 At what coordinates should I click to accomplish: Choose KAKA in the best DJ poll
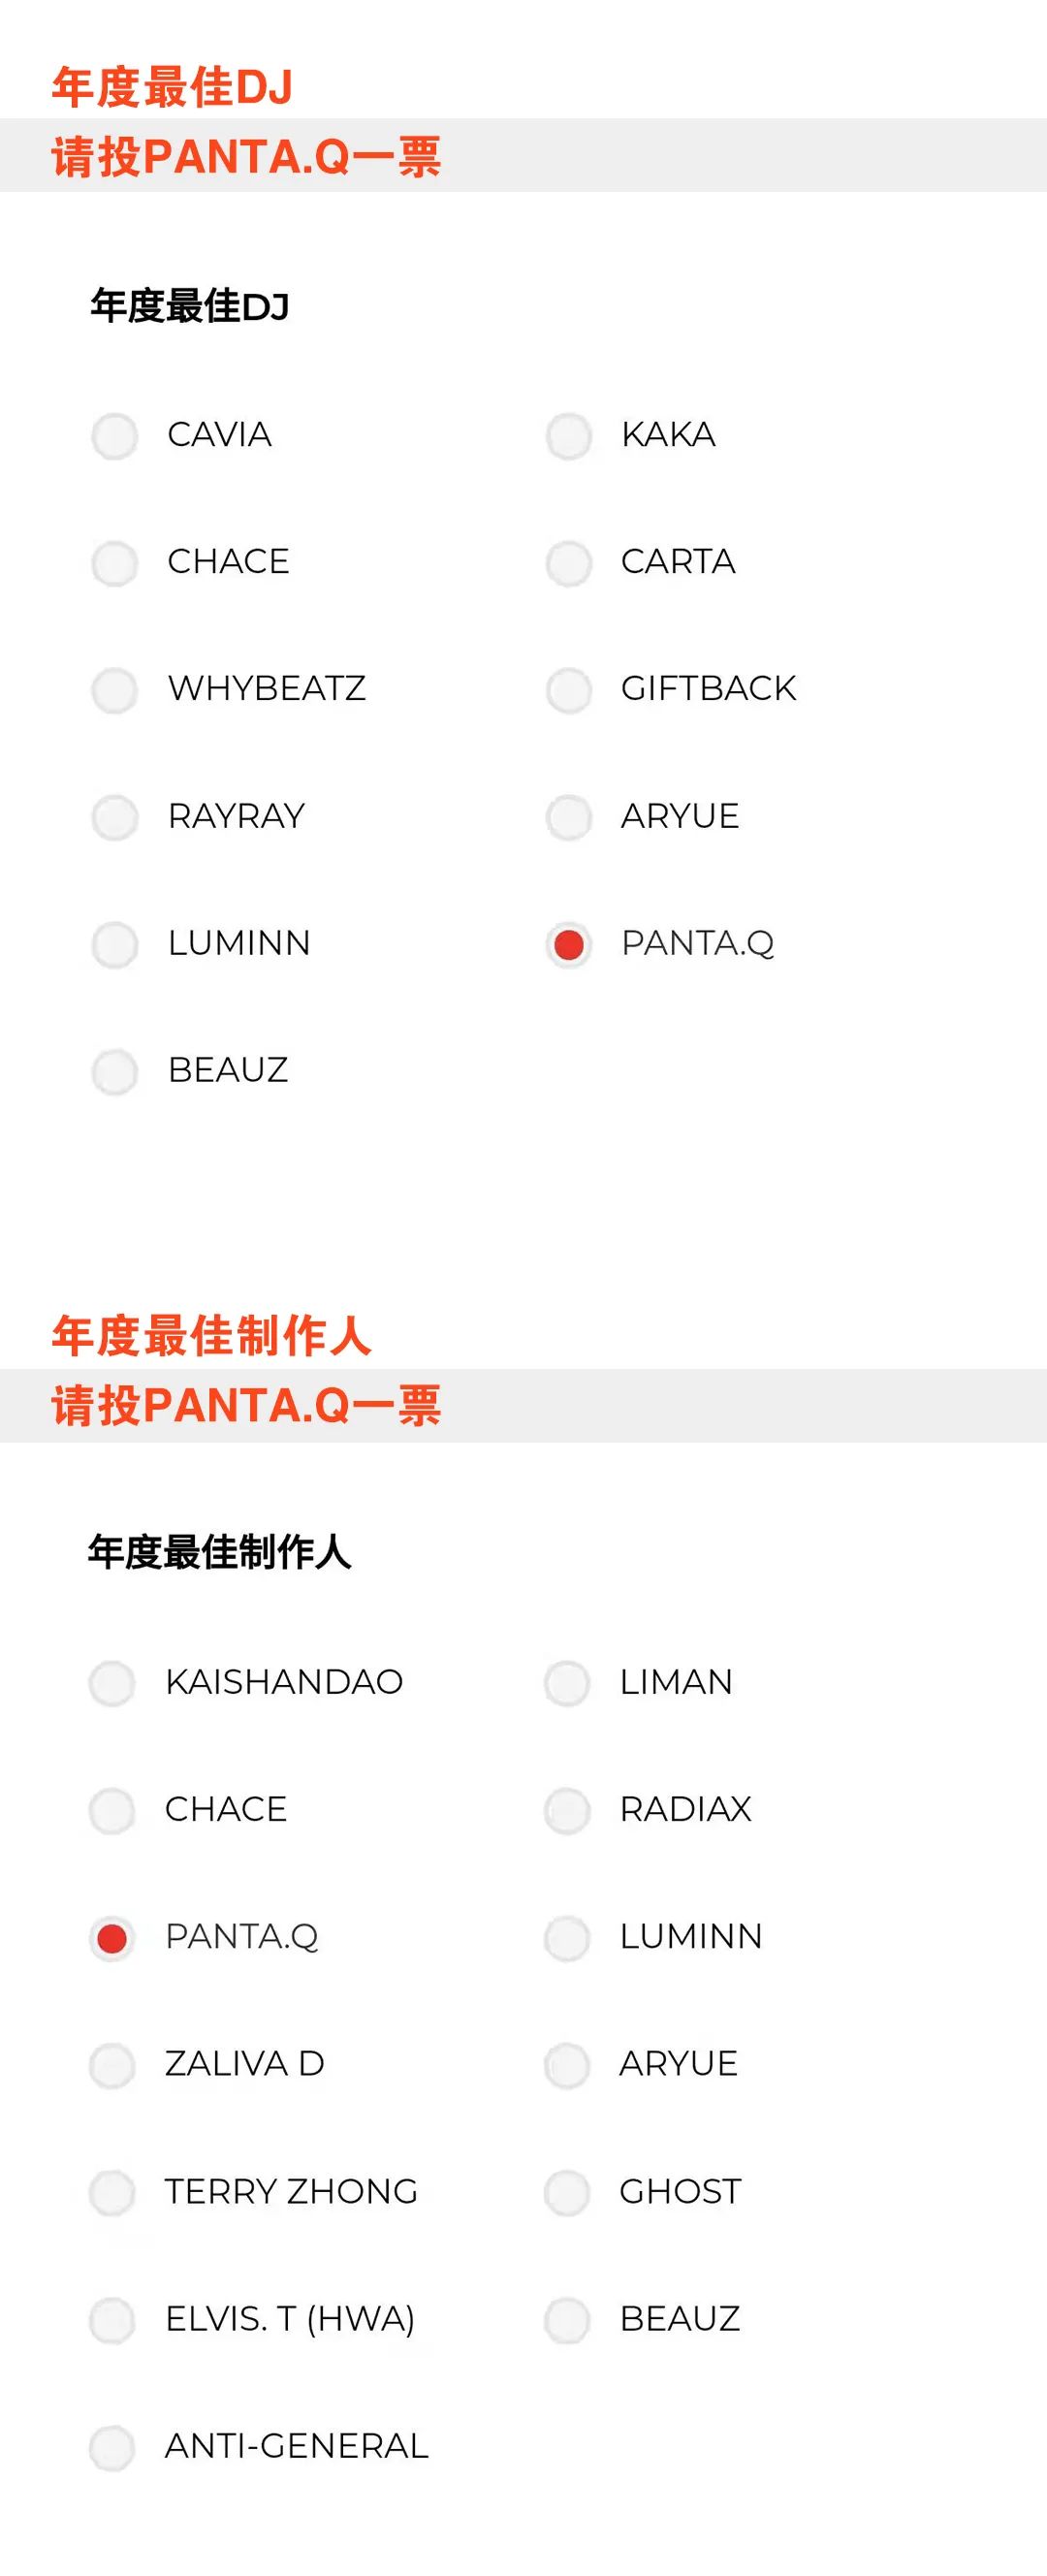click(x=568, y=436)
